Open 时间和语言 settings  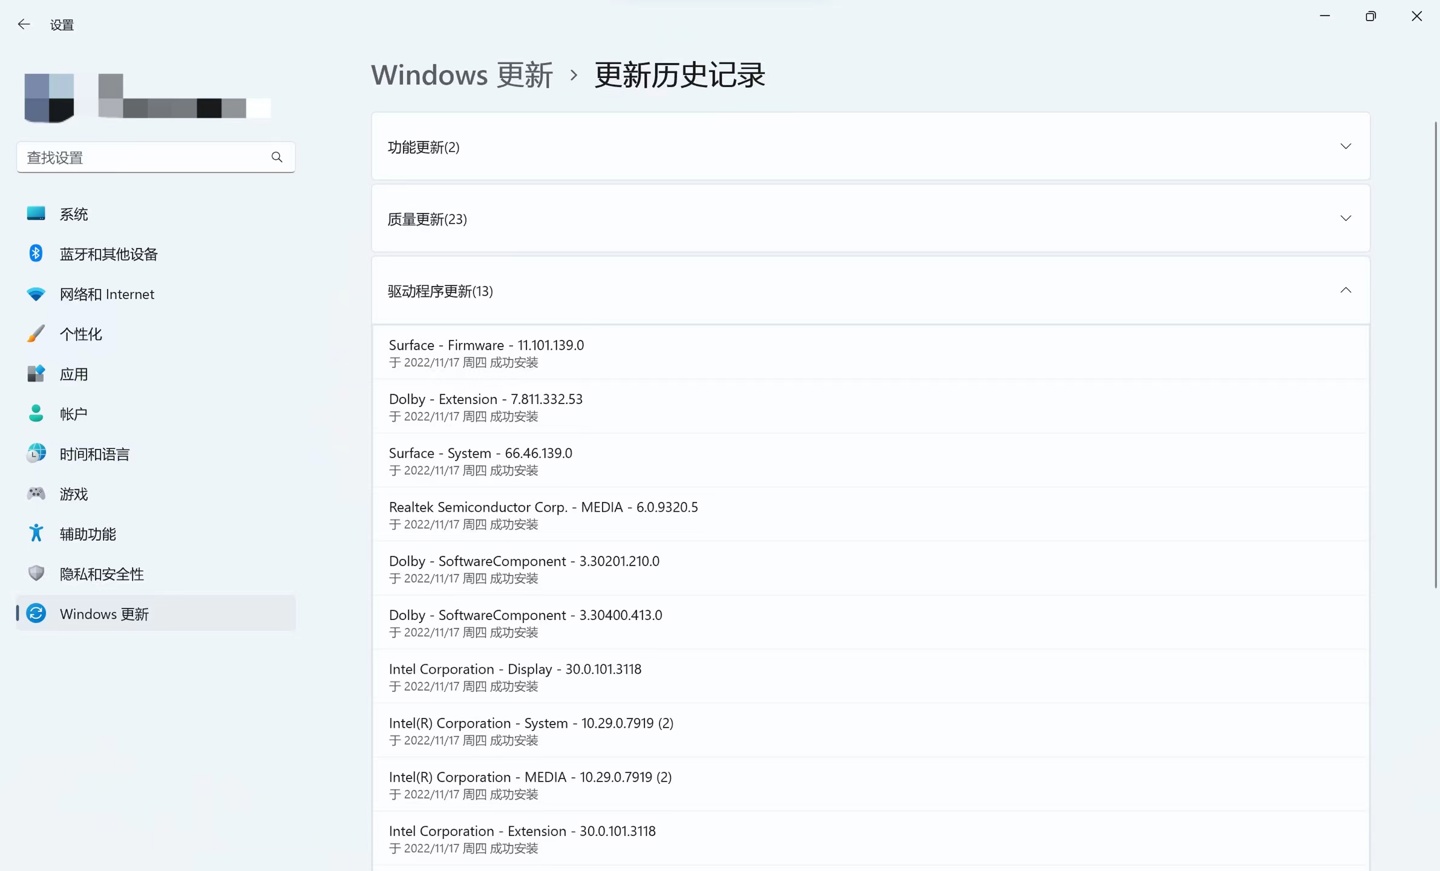(x=156, y=454)
